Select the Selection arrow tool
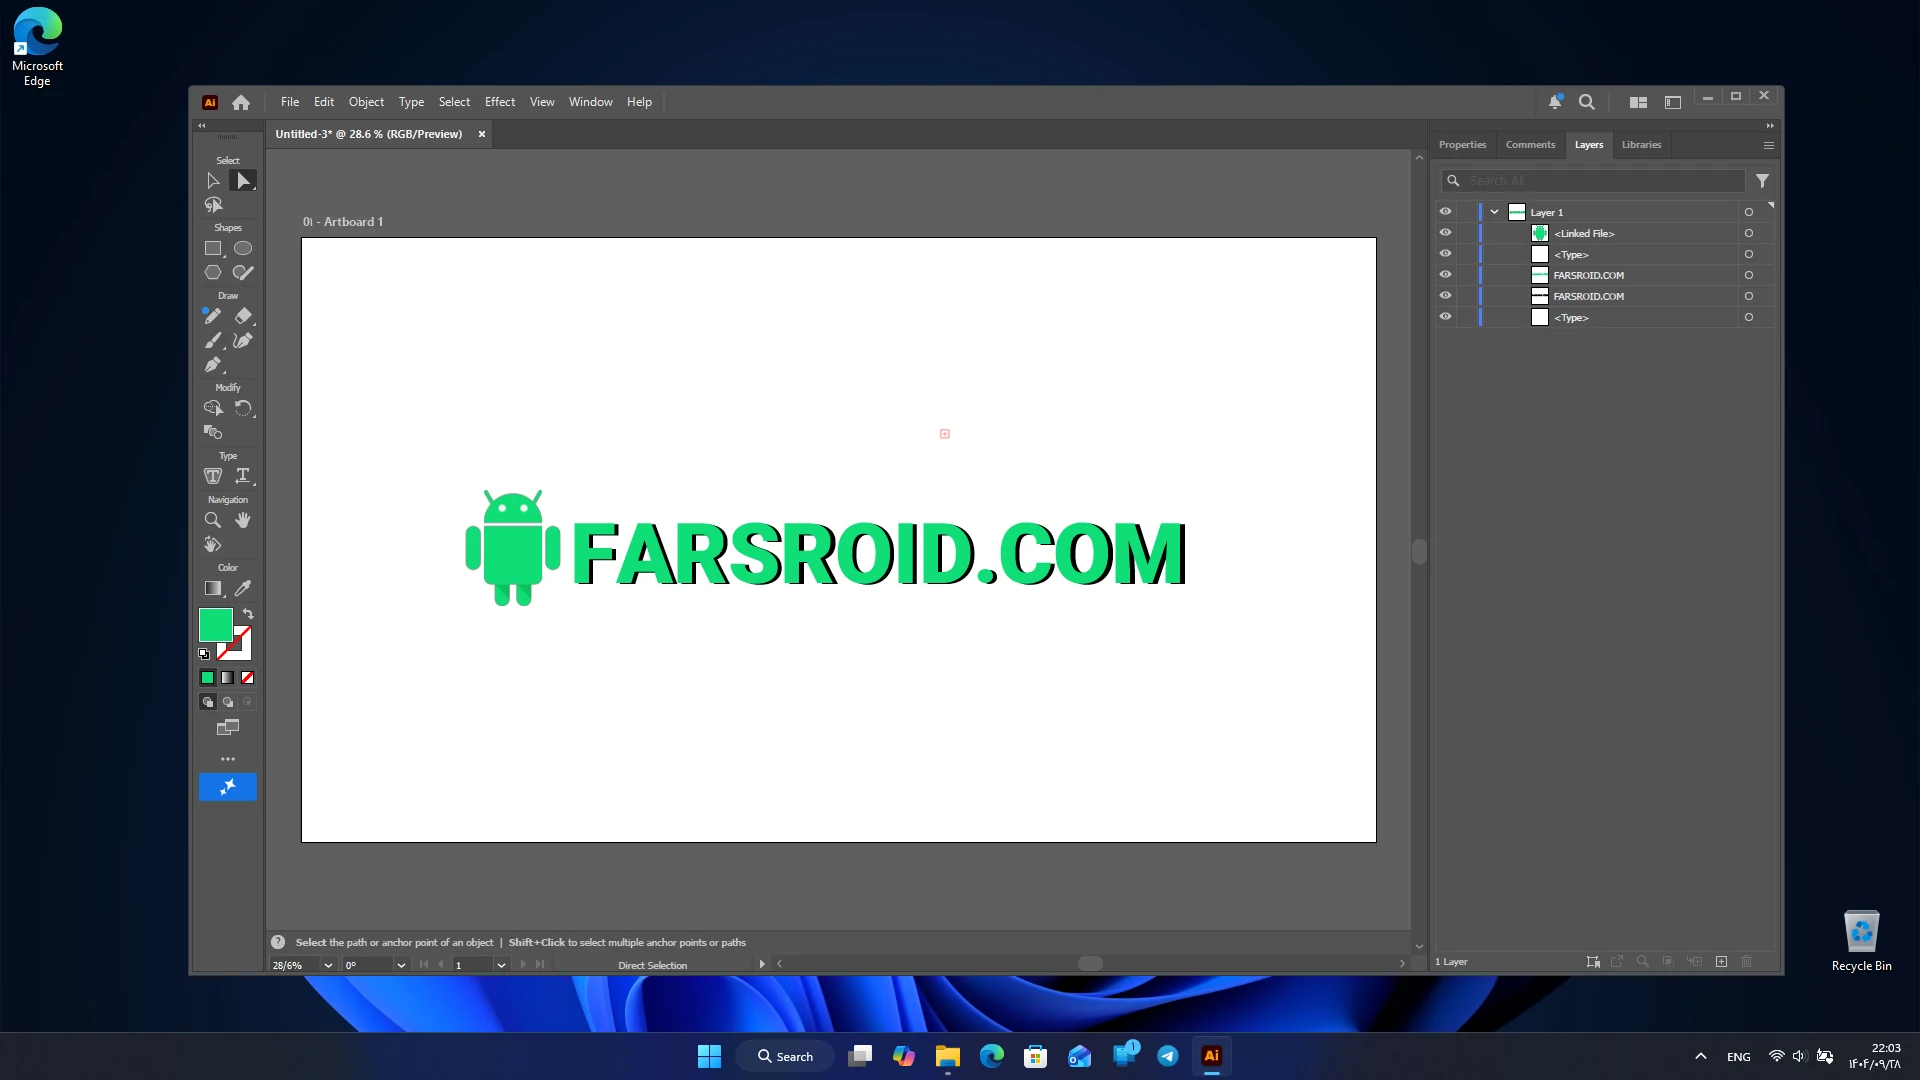Image resolution: width=1920 pixels, height=1080 pixels. coord(213,181)
